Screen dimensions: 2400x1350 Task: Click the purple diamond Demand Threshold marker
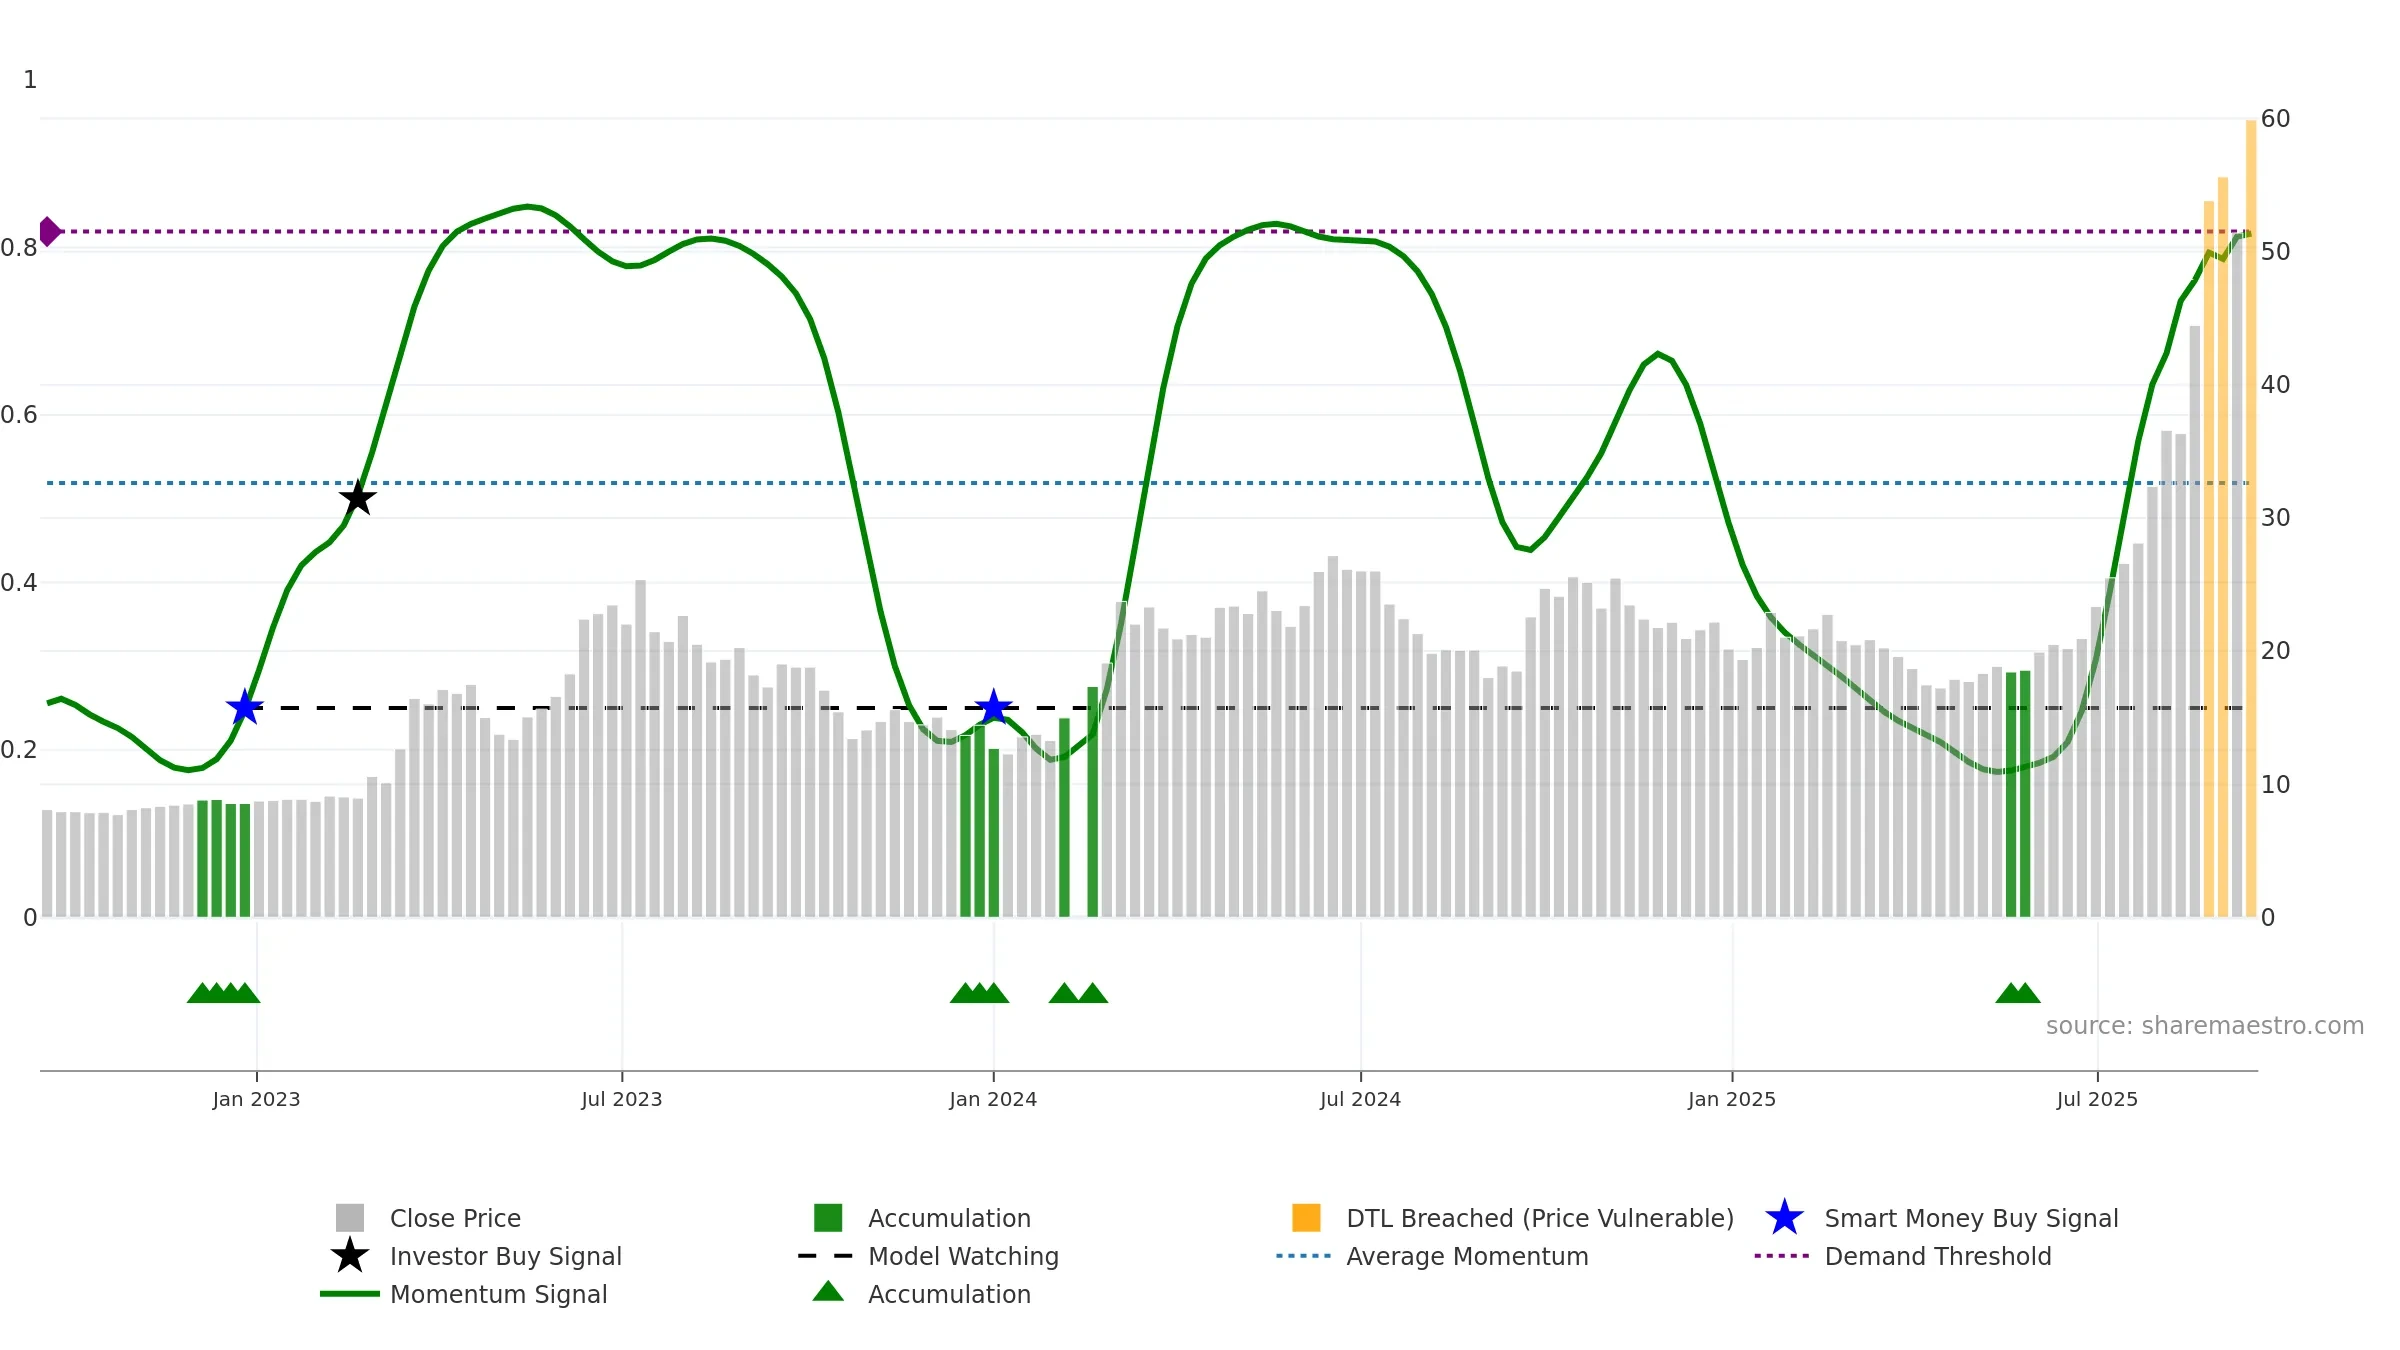coord(50,231)
